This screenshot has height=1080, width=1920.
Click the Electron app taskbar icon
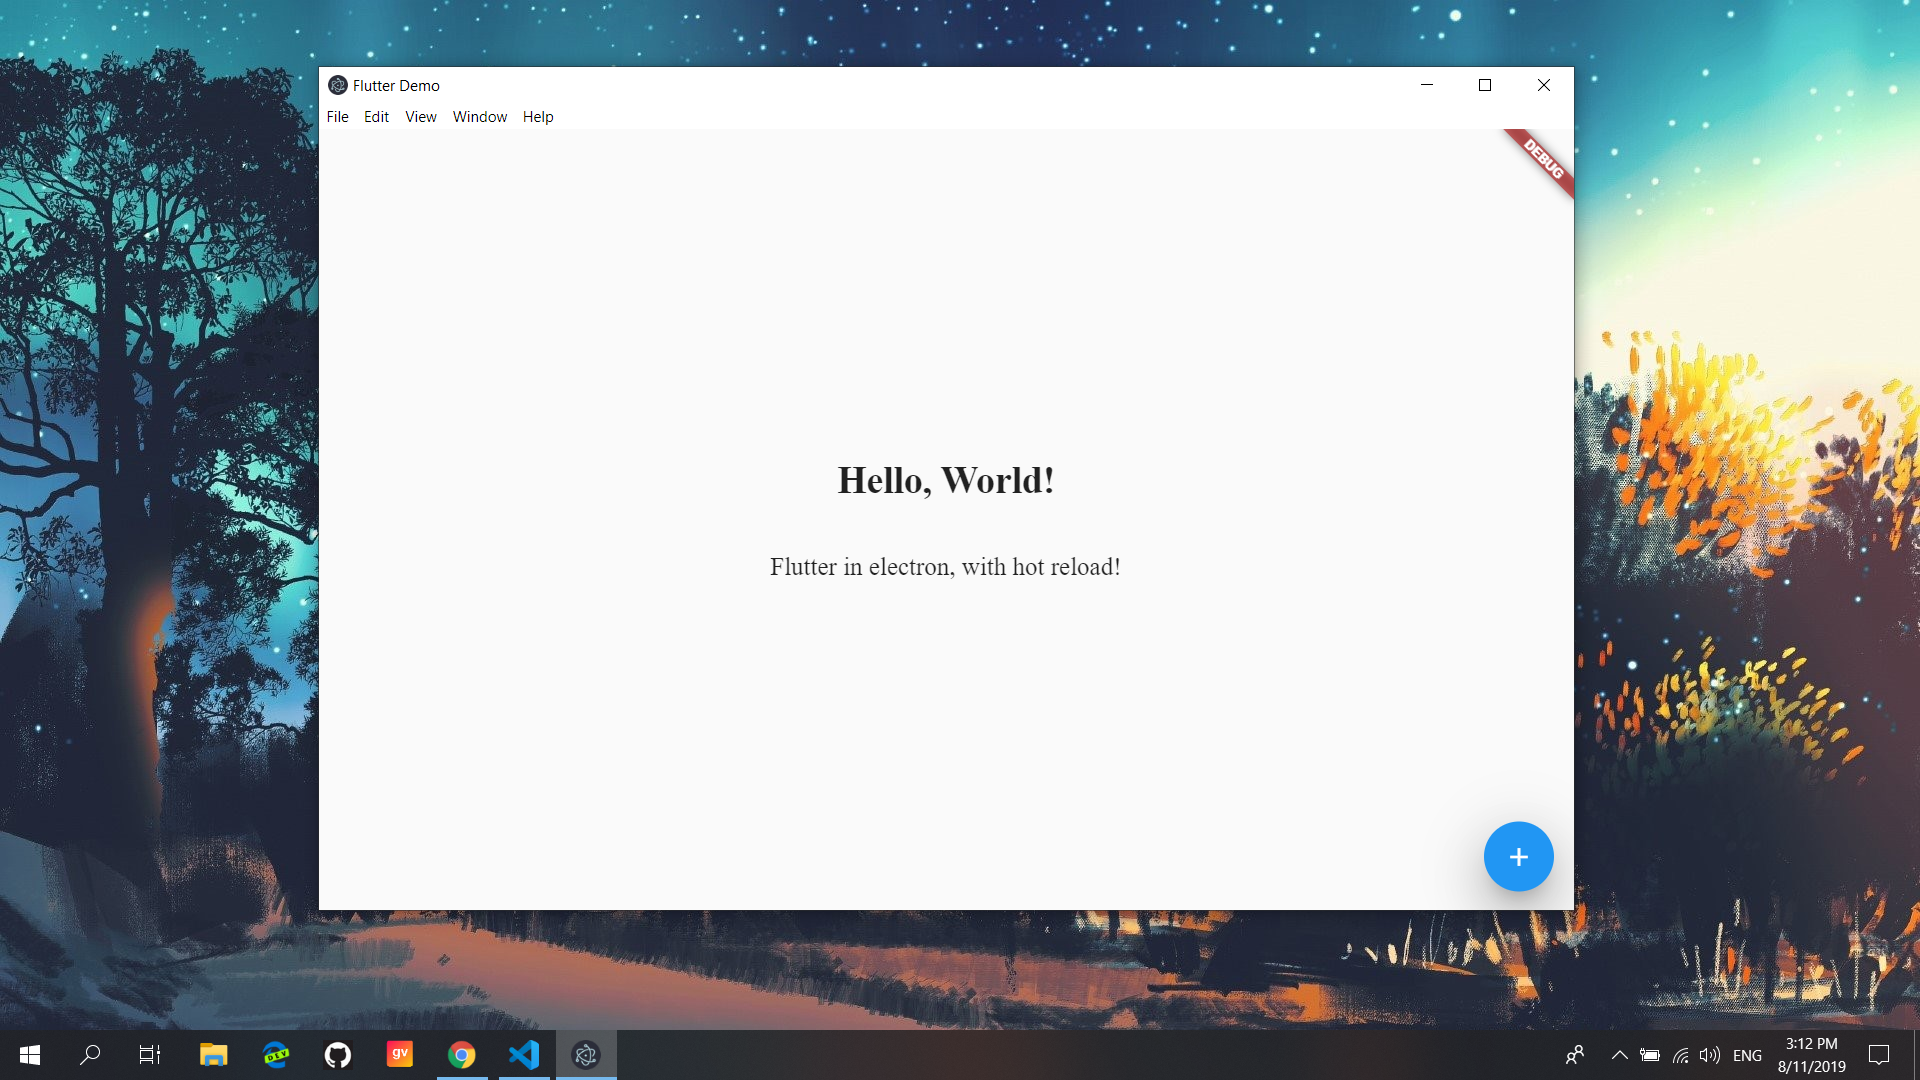coord(586,1055)
